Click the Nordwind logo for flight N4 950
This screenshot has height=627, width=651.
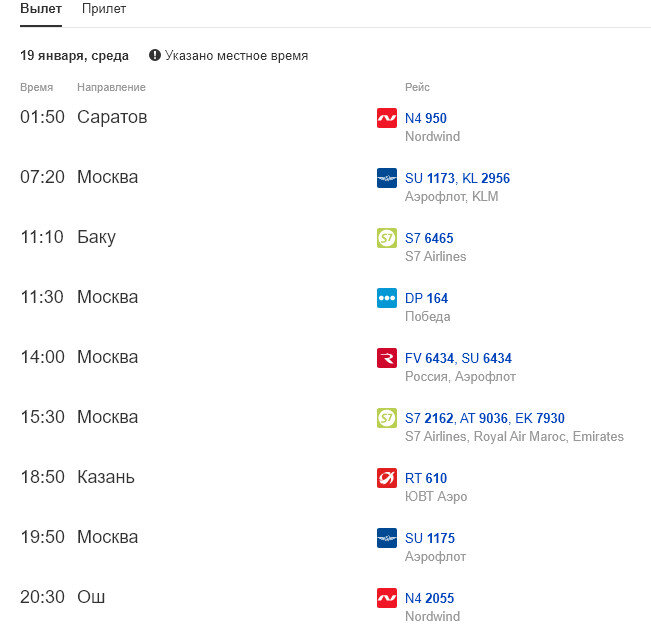point(386,118)
